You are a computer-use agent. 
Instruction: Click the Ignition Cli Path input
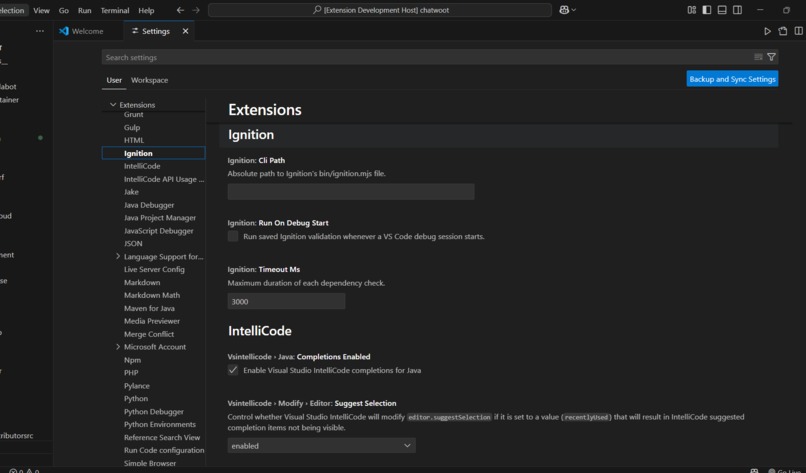pos(351,192)
